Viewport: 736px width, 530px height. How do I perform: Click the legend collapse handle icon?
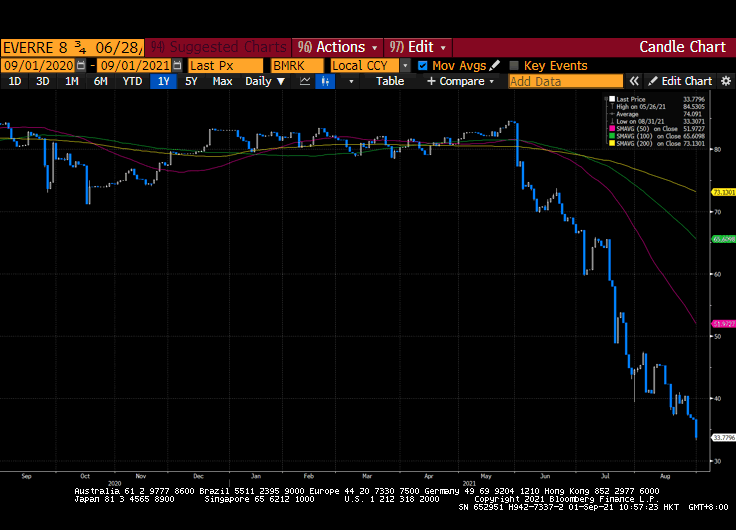606,99
